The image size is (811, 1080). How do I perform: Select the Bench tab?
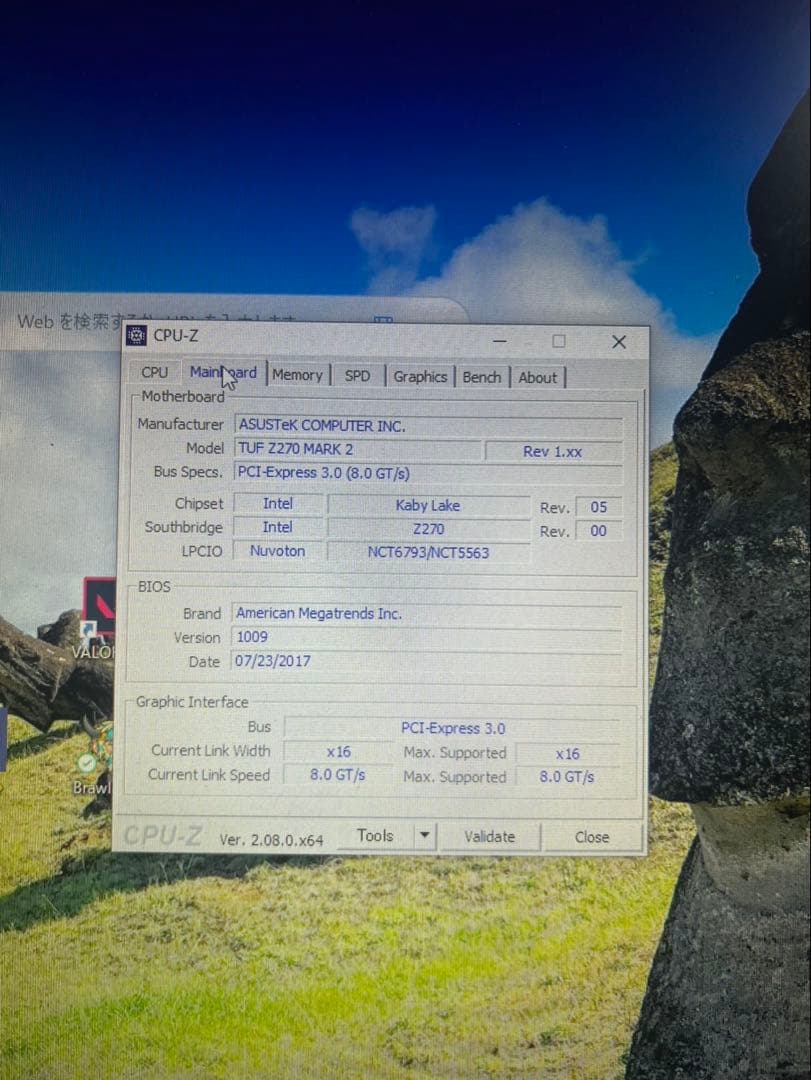click(482, 377)
